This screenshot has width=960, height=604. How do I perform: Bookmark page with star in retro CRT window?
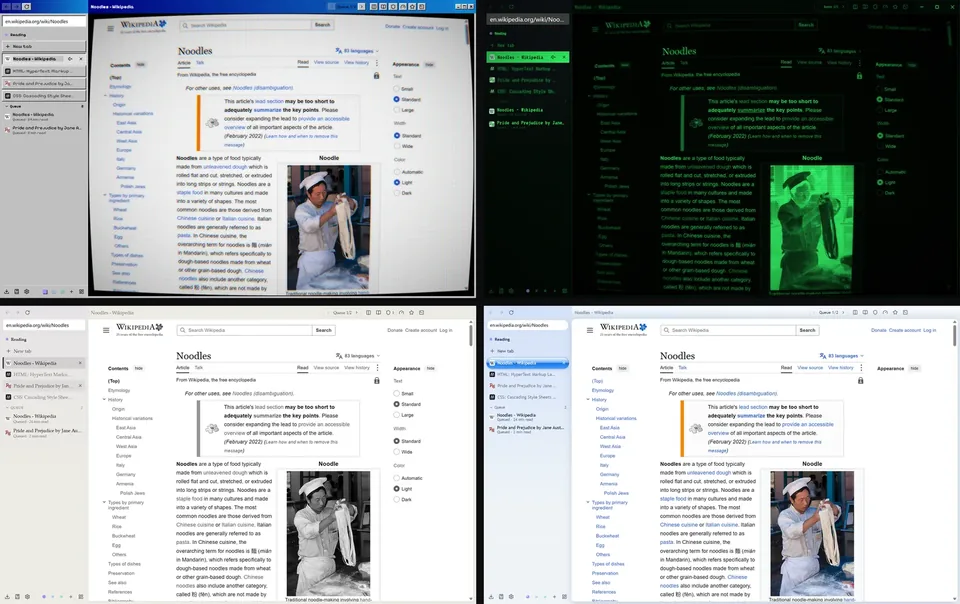(412, 7)
